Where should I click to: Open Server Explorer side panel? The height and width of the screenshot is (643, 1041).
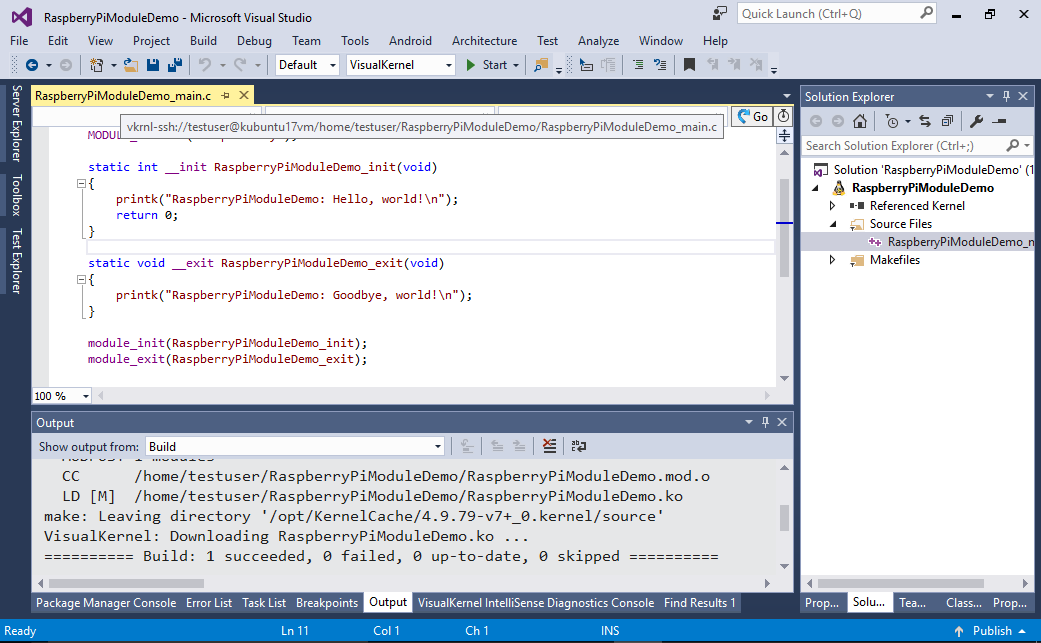17,123
